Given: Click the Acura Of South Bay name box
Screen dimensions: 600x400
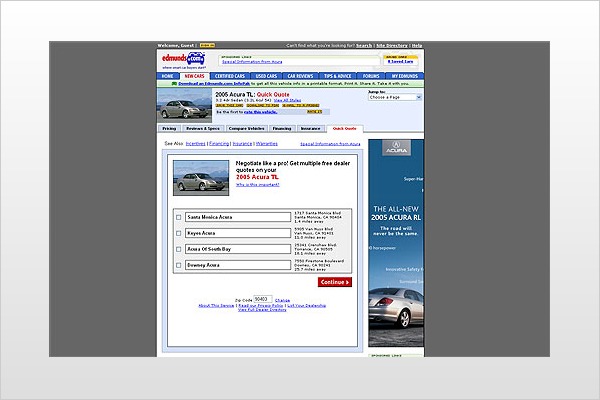Looking at the screenshot, I should (x=238, y=249).
